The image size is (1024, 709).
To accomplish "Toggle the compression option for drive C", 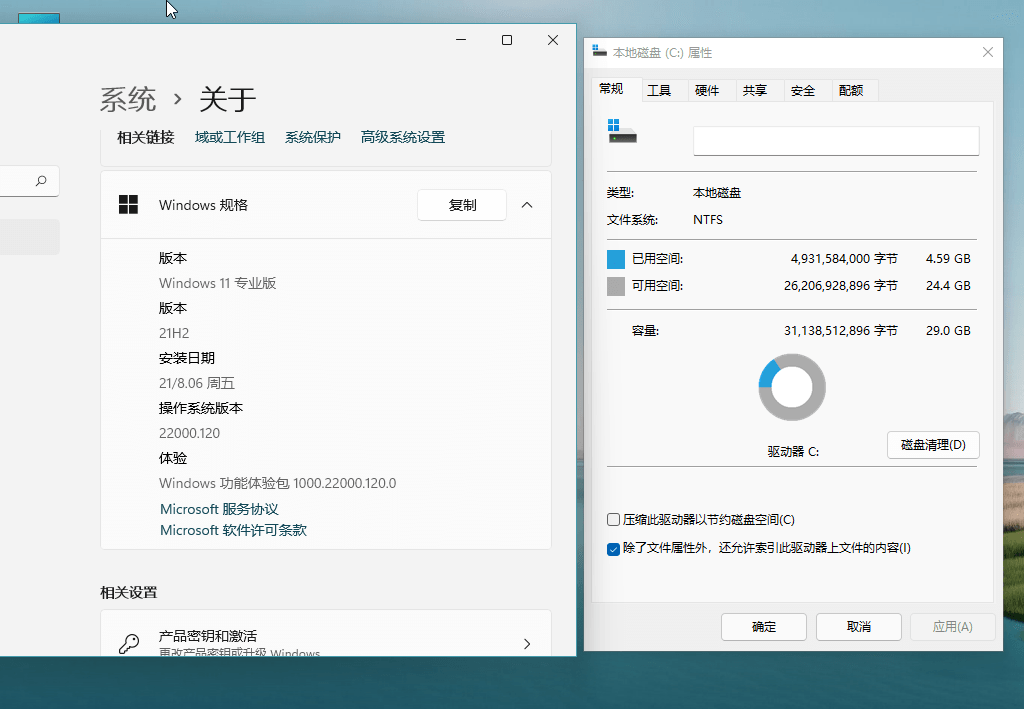I will (613, 519).
